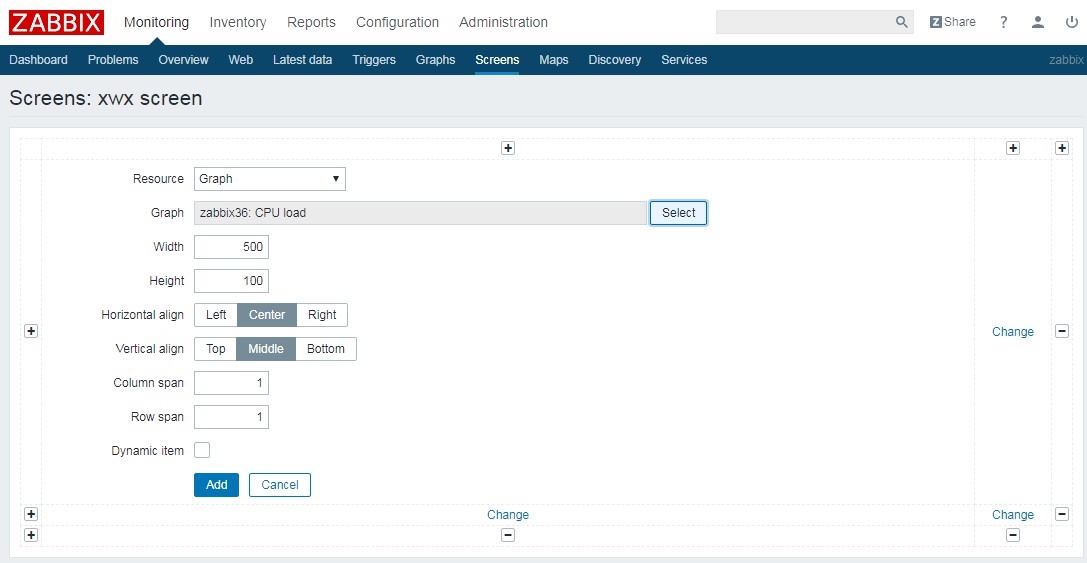The image size is (1087, 563).
Task: Switch to the Latest data tab
Action: pyautogui.click(x=302, y=60)
